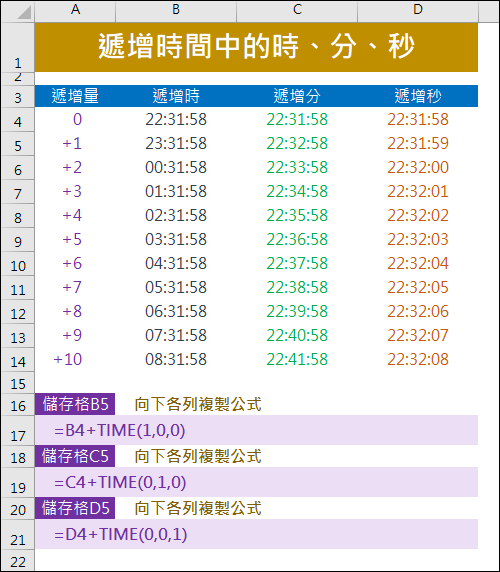Image resolution: width=500 pixels, height=572 pixels.
Task: Select formula cell =B4+TIME(1,0,0)
Action: pyautogui.click(x=256, y=430)
